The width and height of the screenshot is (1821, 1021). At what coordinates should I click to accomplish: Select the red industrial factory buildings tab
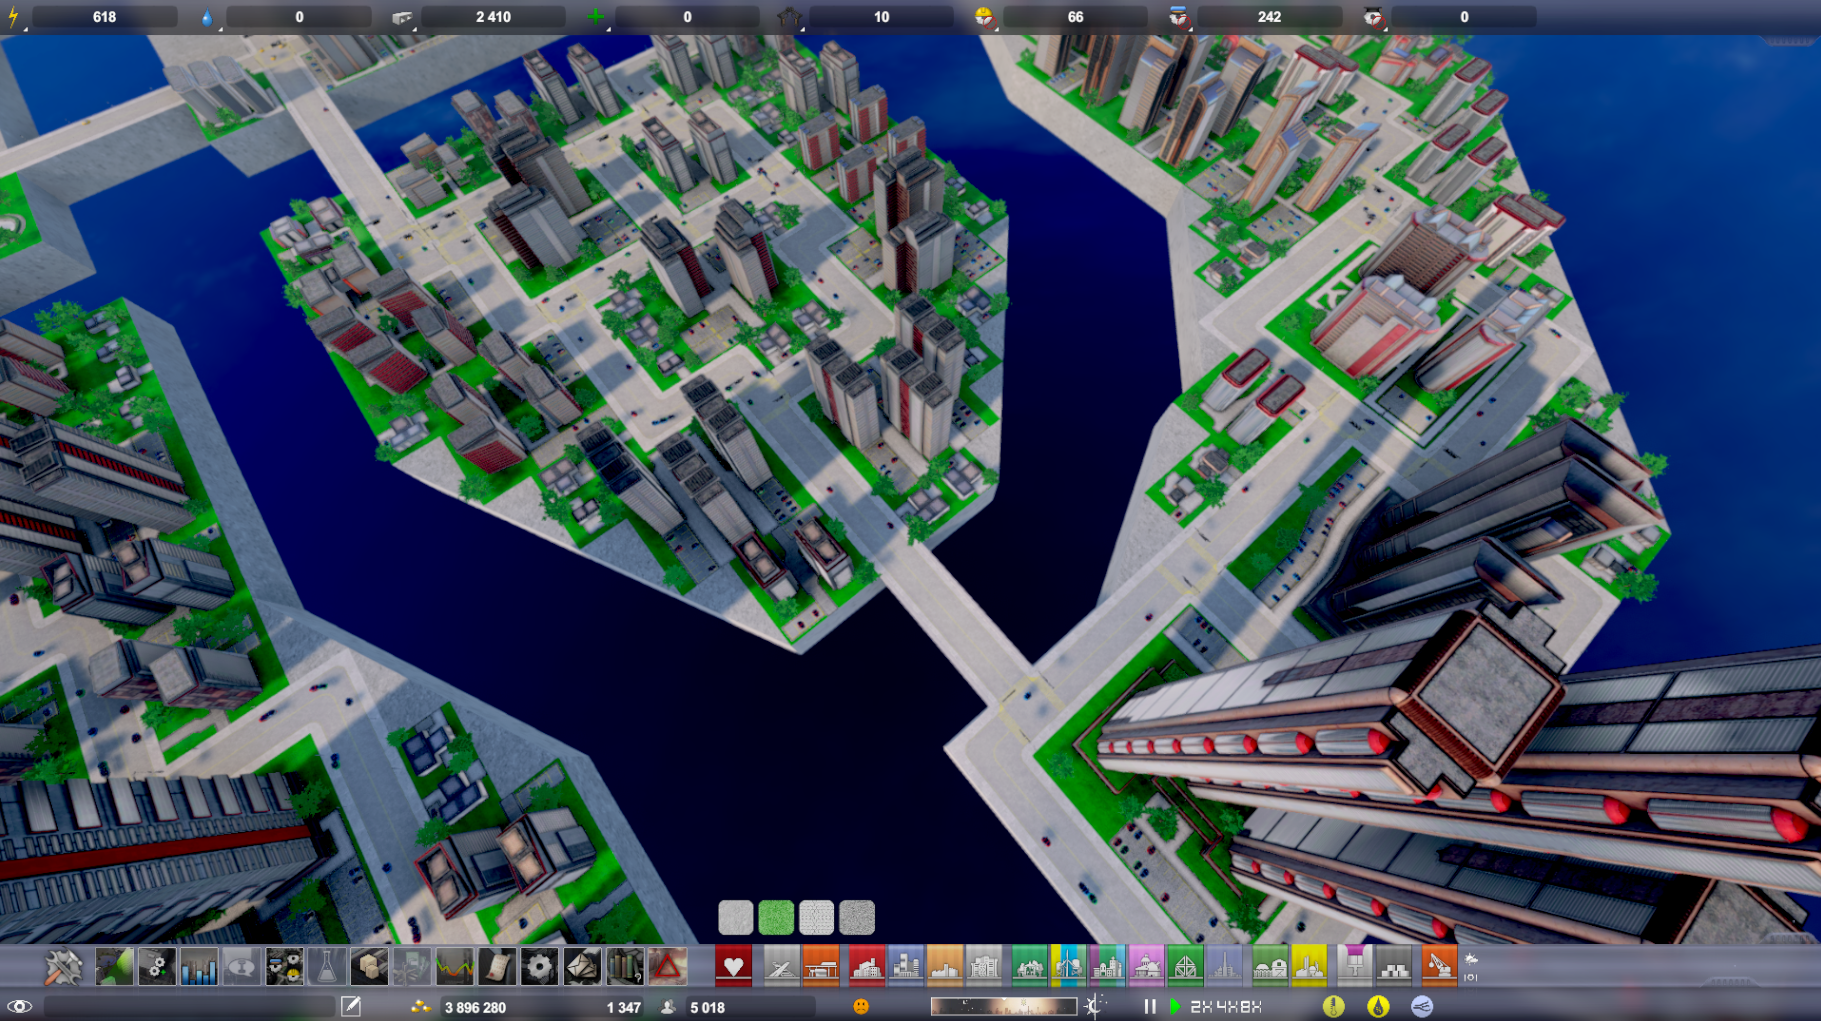tap(866, 967)
